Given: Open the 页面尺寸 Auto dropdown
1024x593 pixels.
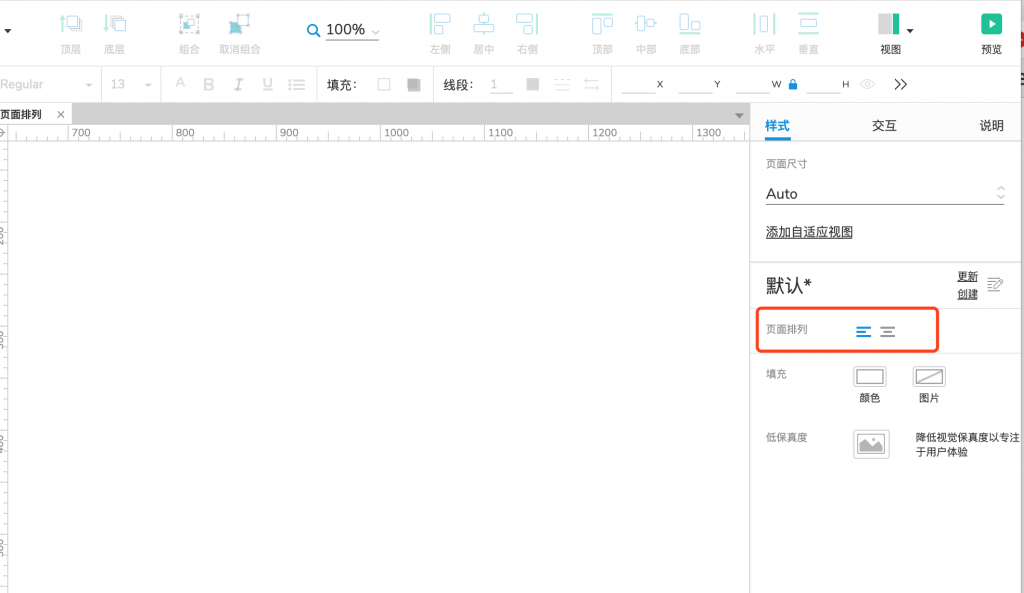Looking at the screenshot, I should [x=884, y=194].
